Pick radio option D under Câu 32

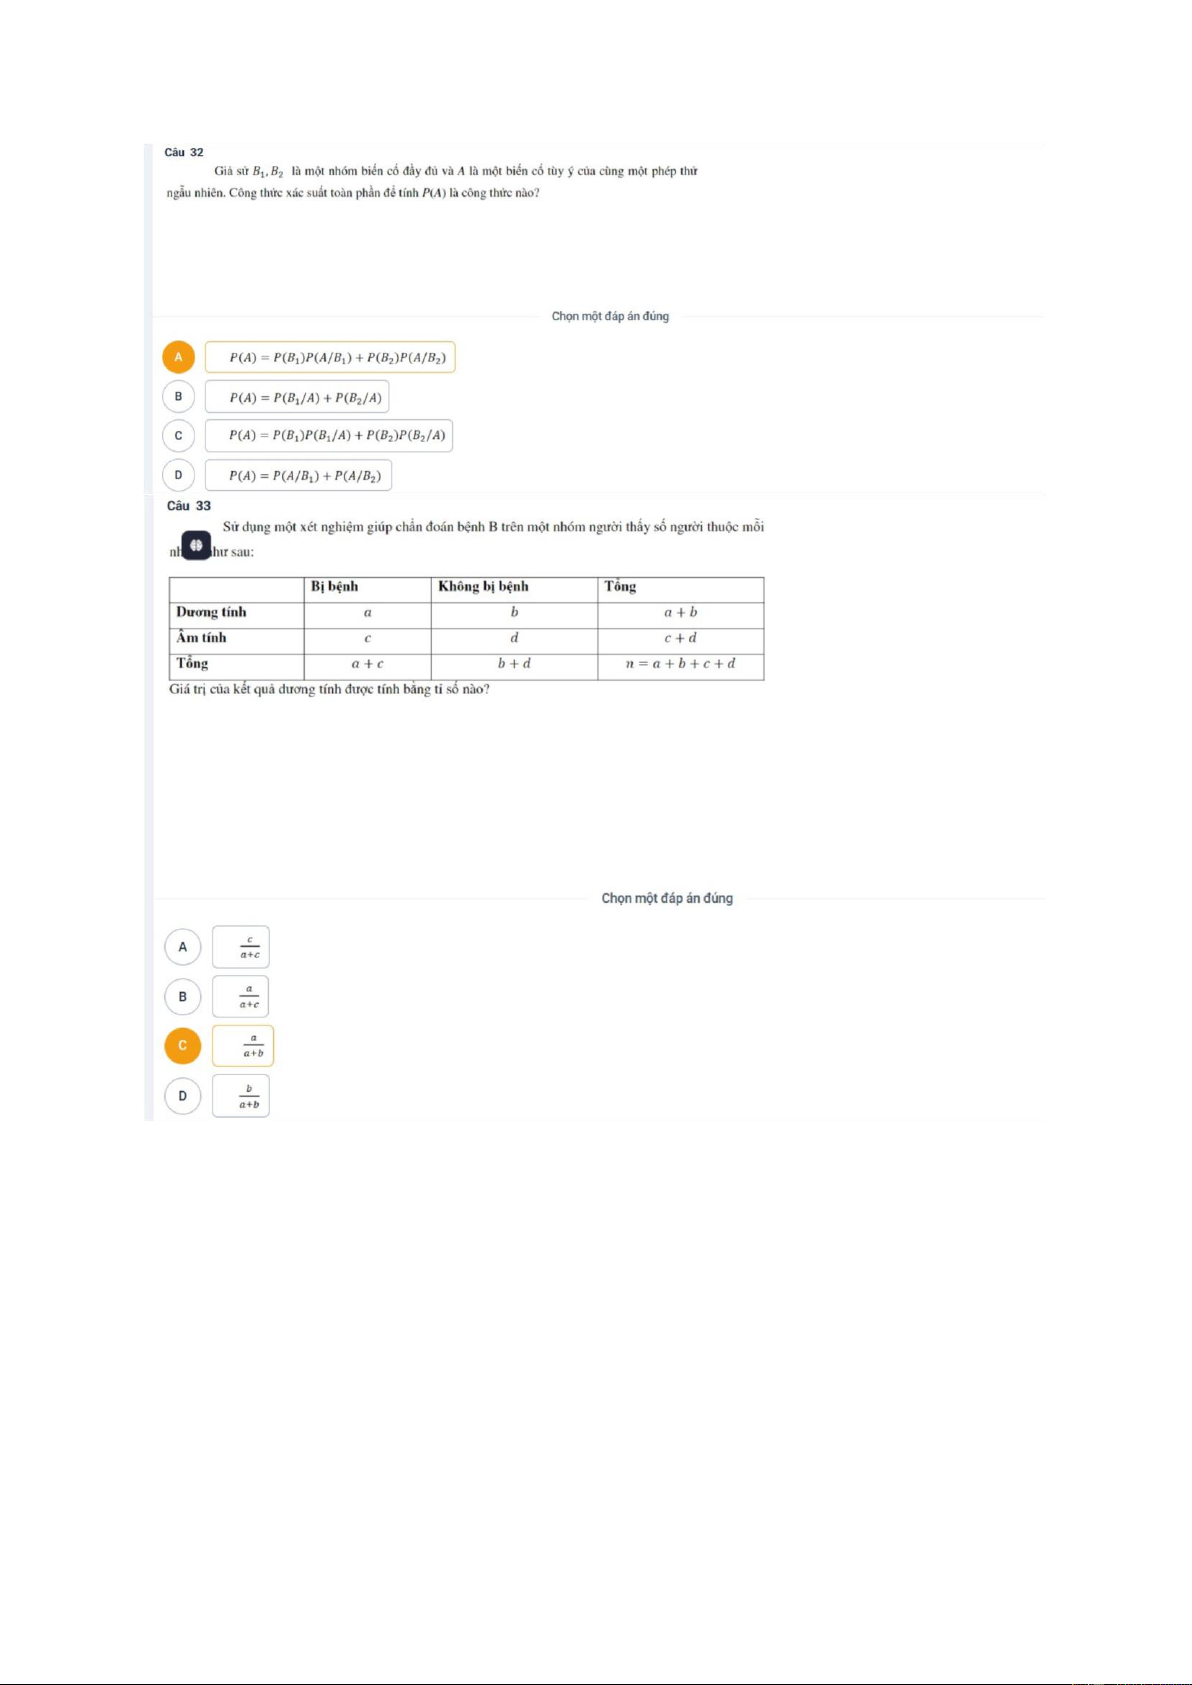178,475
